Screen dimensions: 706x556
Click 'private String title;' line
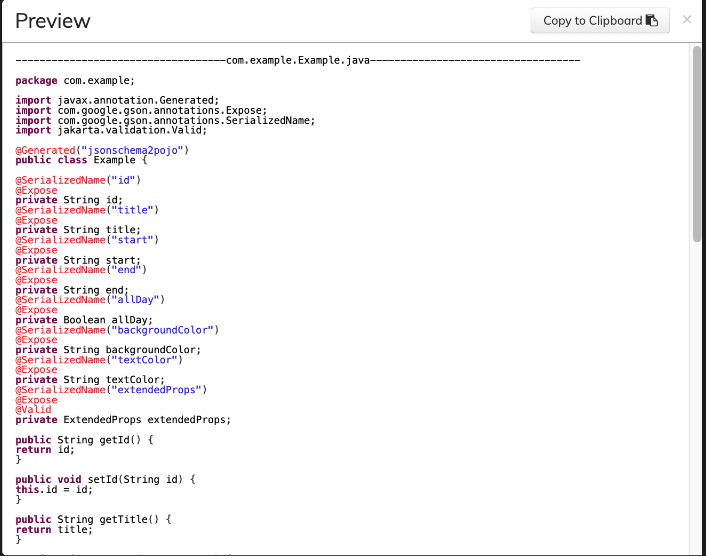click(78, 230)
